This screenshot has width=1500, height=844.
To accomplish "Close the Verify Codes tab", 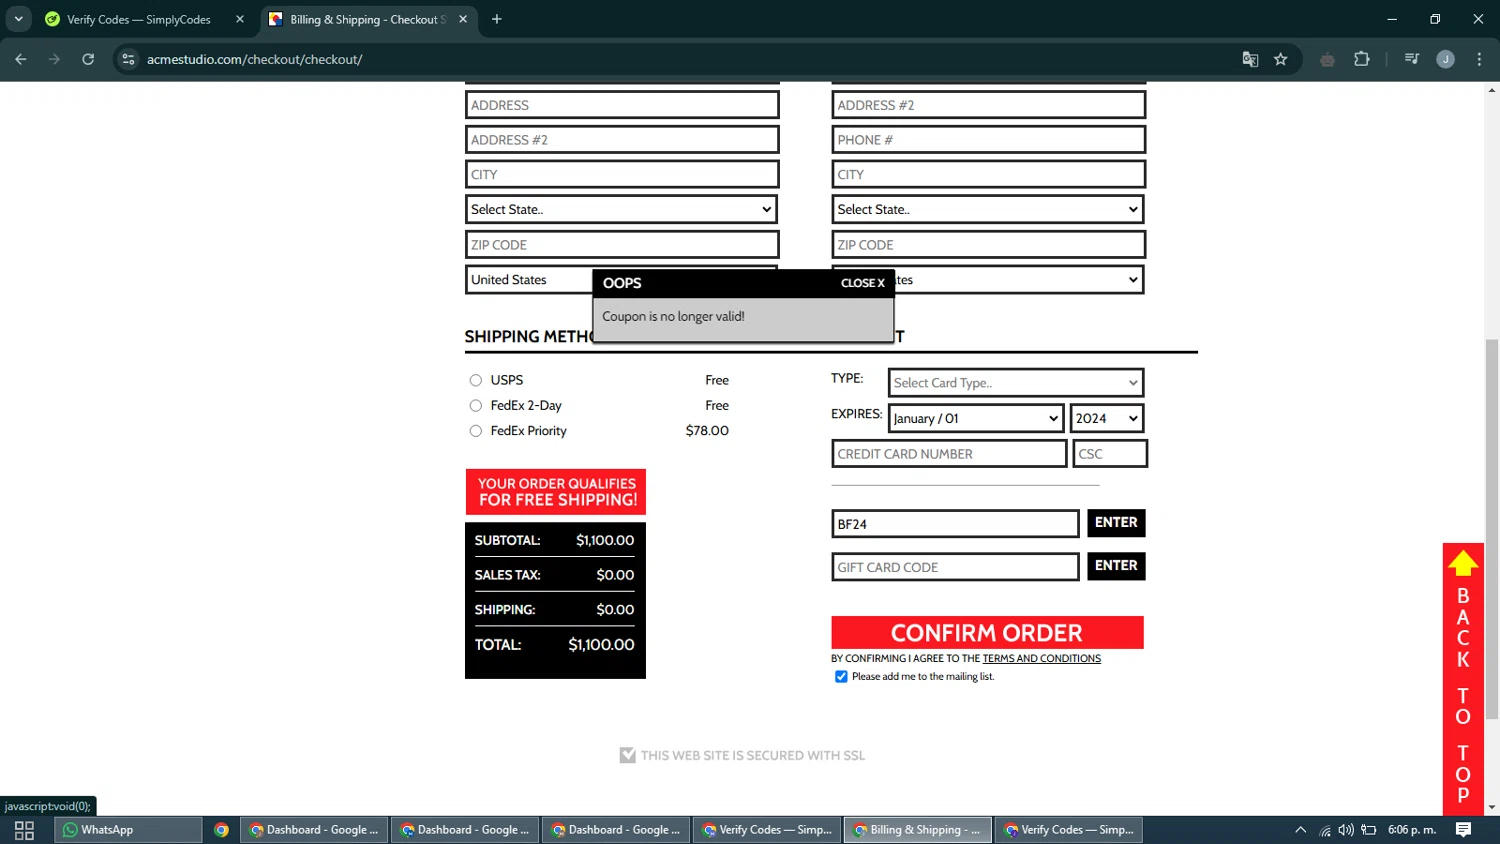I will point(240,19).
